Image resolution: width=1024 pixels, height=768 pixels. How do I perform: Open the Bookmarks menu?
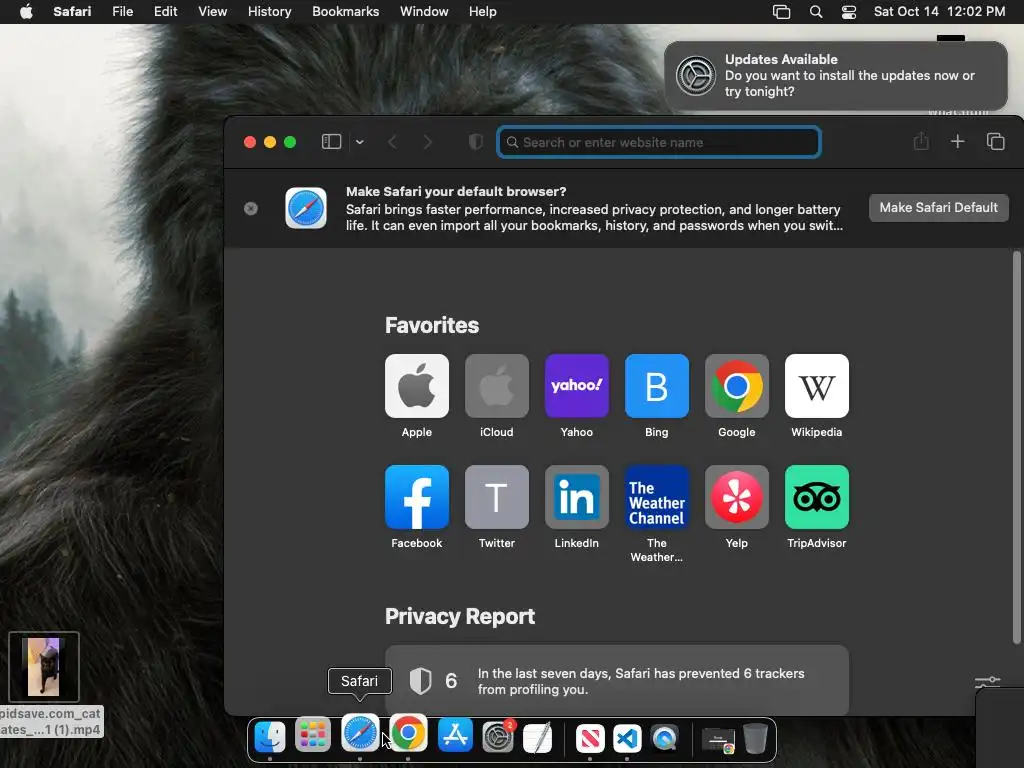pyautogui.click(x=345, y=12)
